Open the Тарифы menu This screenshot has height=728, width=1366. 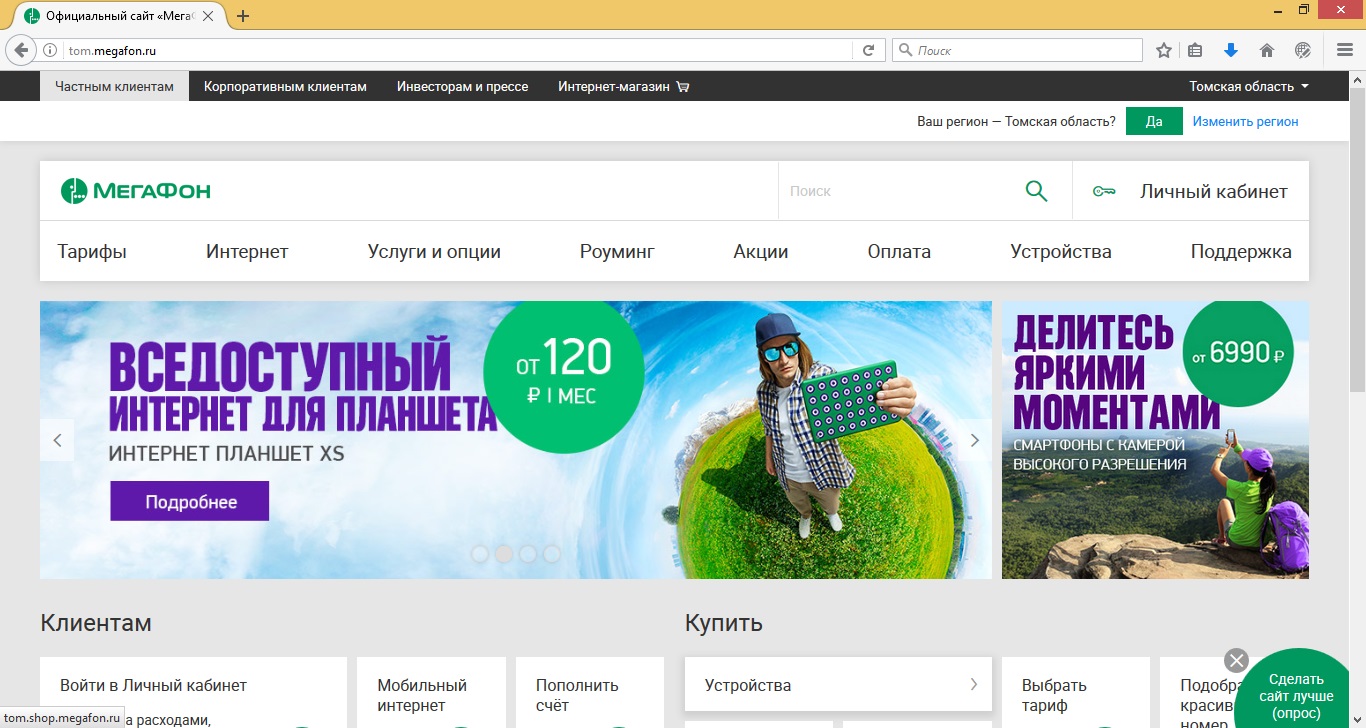point(92,251)
